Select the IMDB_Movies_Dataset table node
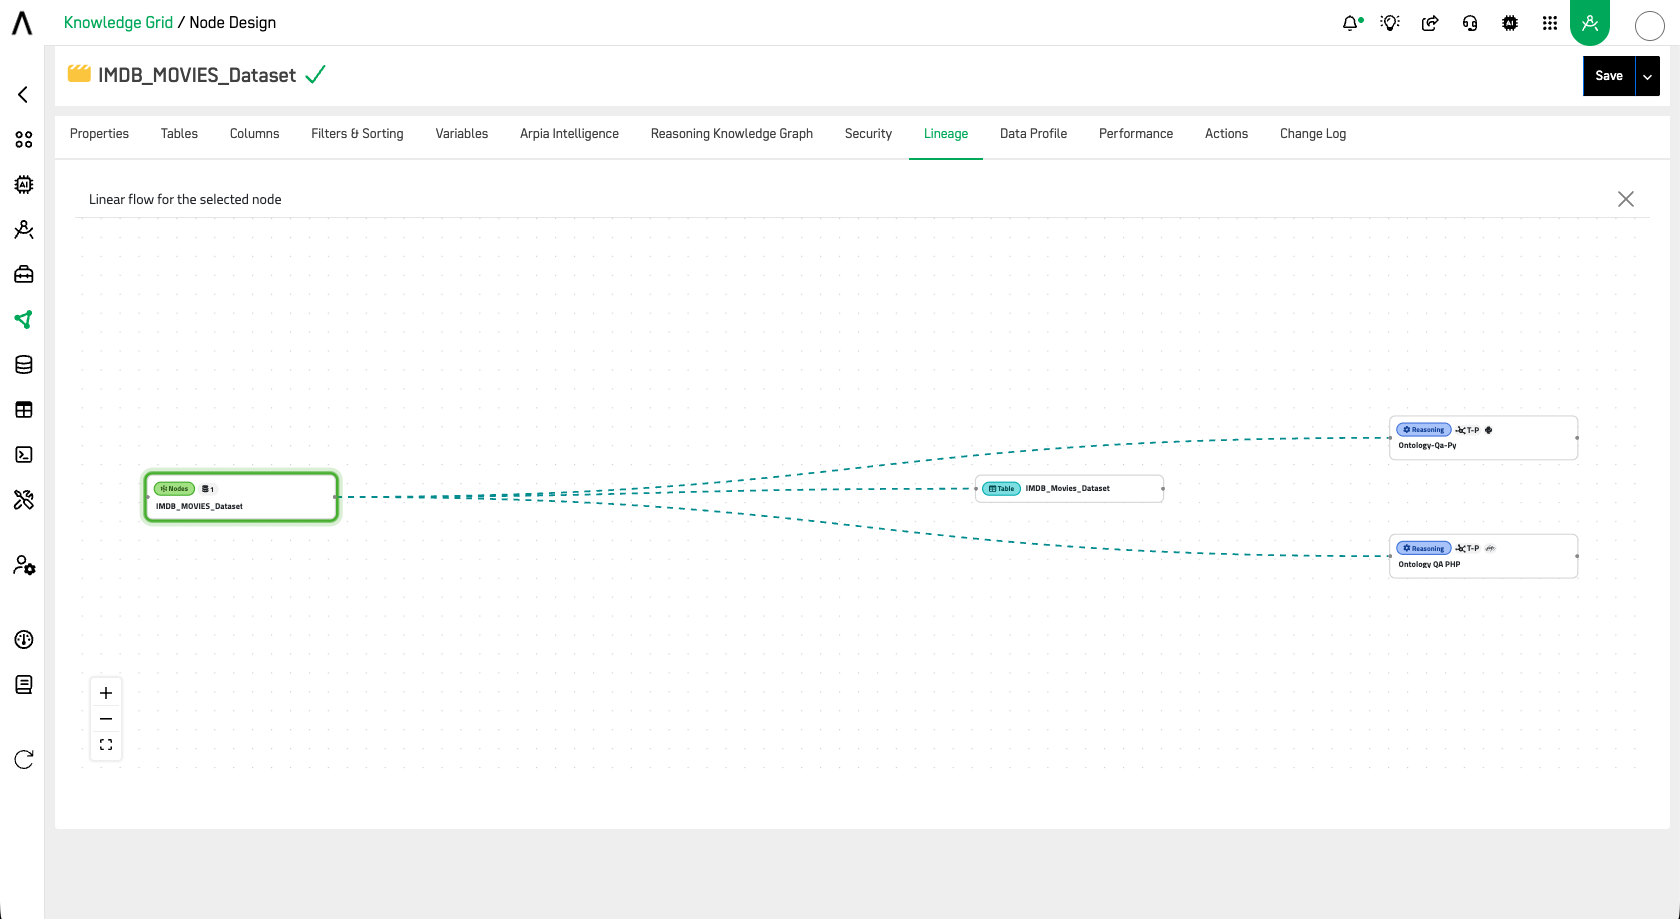The image size is (1680, 919). click(1069, 489)
